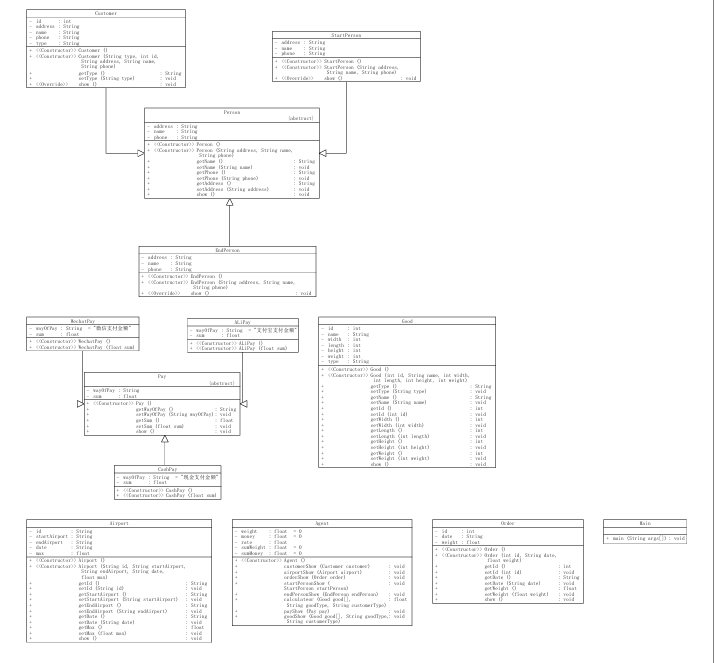Click the wayOfPay attribute in CashPay
Screen dimensions: 715x663
point(167,477)
